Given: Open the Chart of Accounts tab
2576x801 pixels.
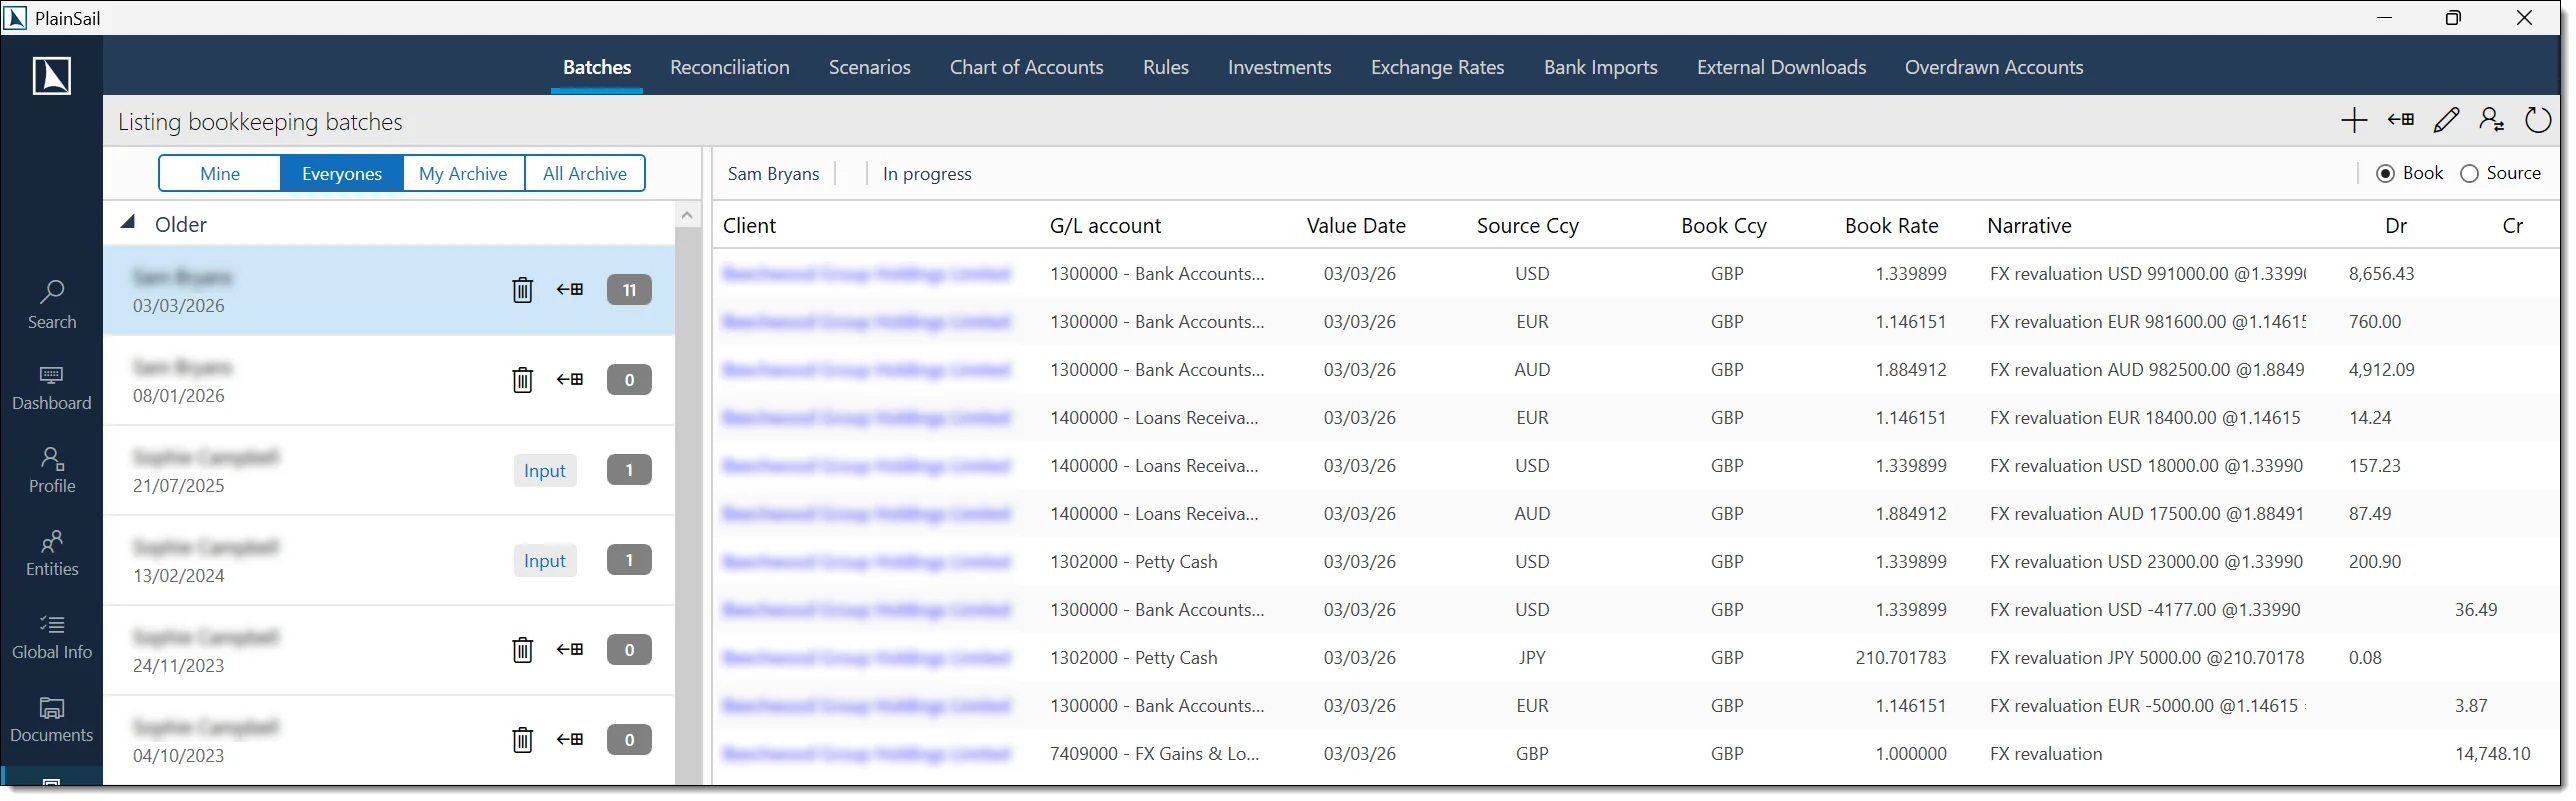Looking at the screenshot, I should pyautogui.click(x=1027, y=67).
